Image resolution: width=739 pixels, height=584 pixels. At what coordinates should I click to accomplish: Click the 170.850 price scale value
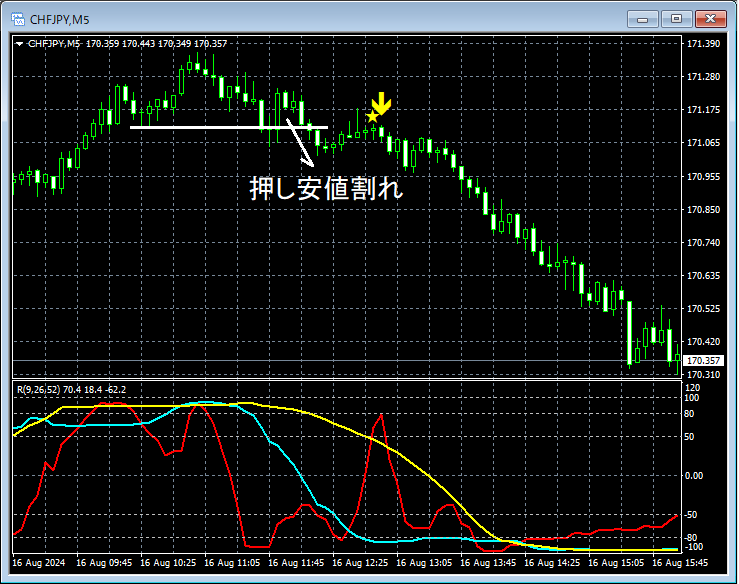pos(704,210)
